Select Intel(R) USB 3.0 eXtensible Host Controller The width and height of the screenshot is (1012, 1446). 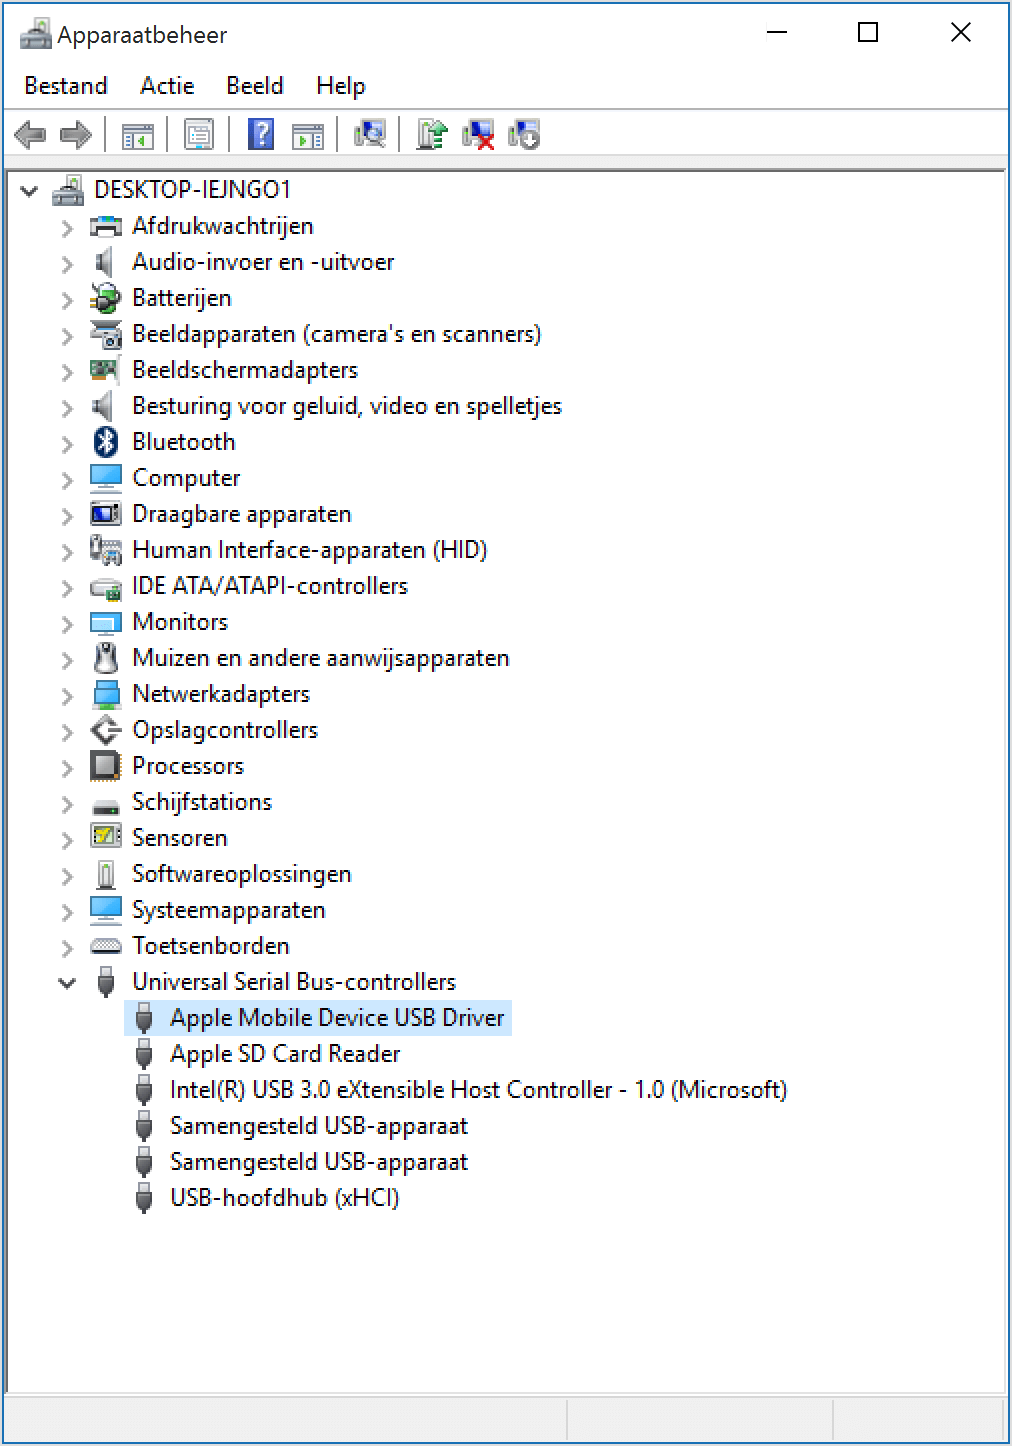478,1090
